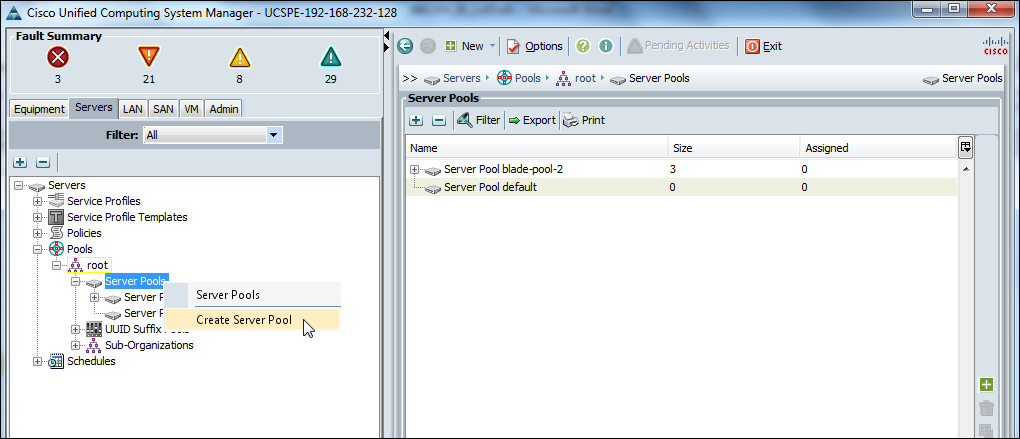Click the Exit toolbar button

point(764,46)
